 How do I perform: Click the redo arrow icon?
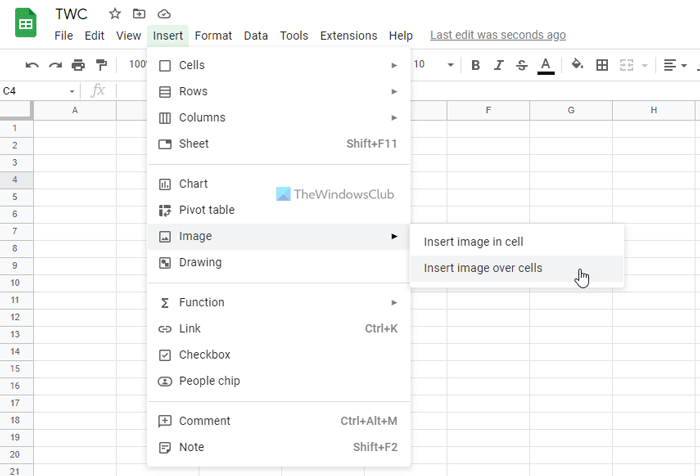55,65
